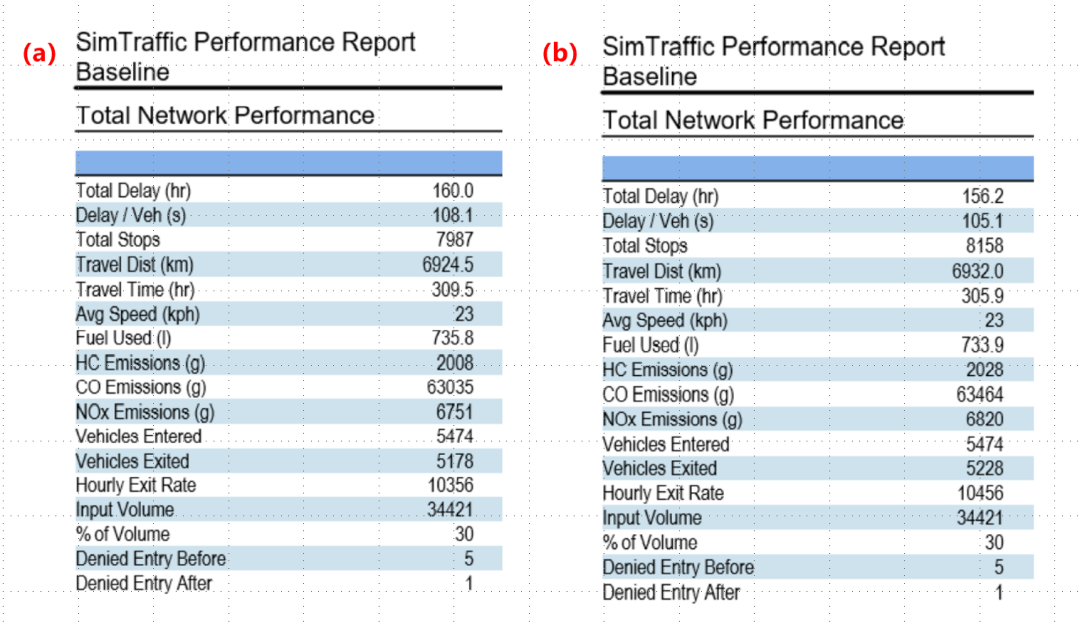Click the red (b) panel label
The image size is (1080, 628).
pyautogui.click(x=560, y=54)
